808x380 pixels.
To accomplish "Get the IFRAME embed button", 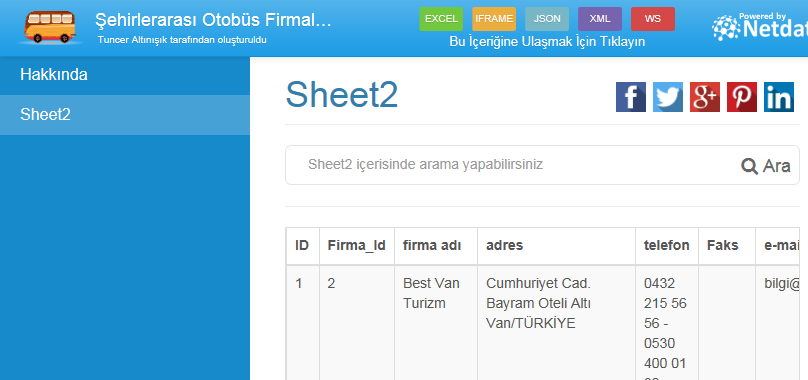I will click(494, 19).
